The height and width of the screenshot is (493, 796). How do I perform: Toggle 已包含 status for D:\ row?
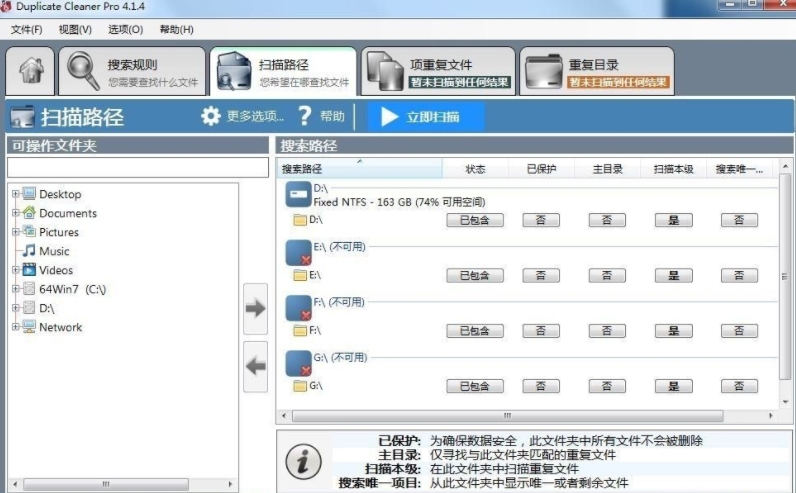475,220
